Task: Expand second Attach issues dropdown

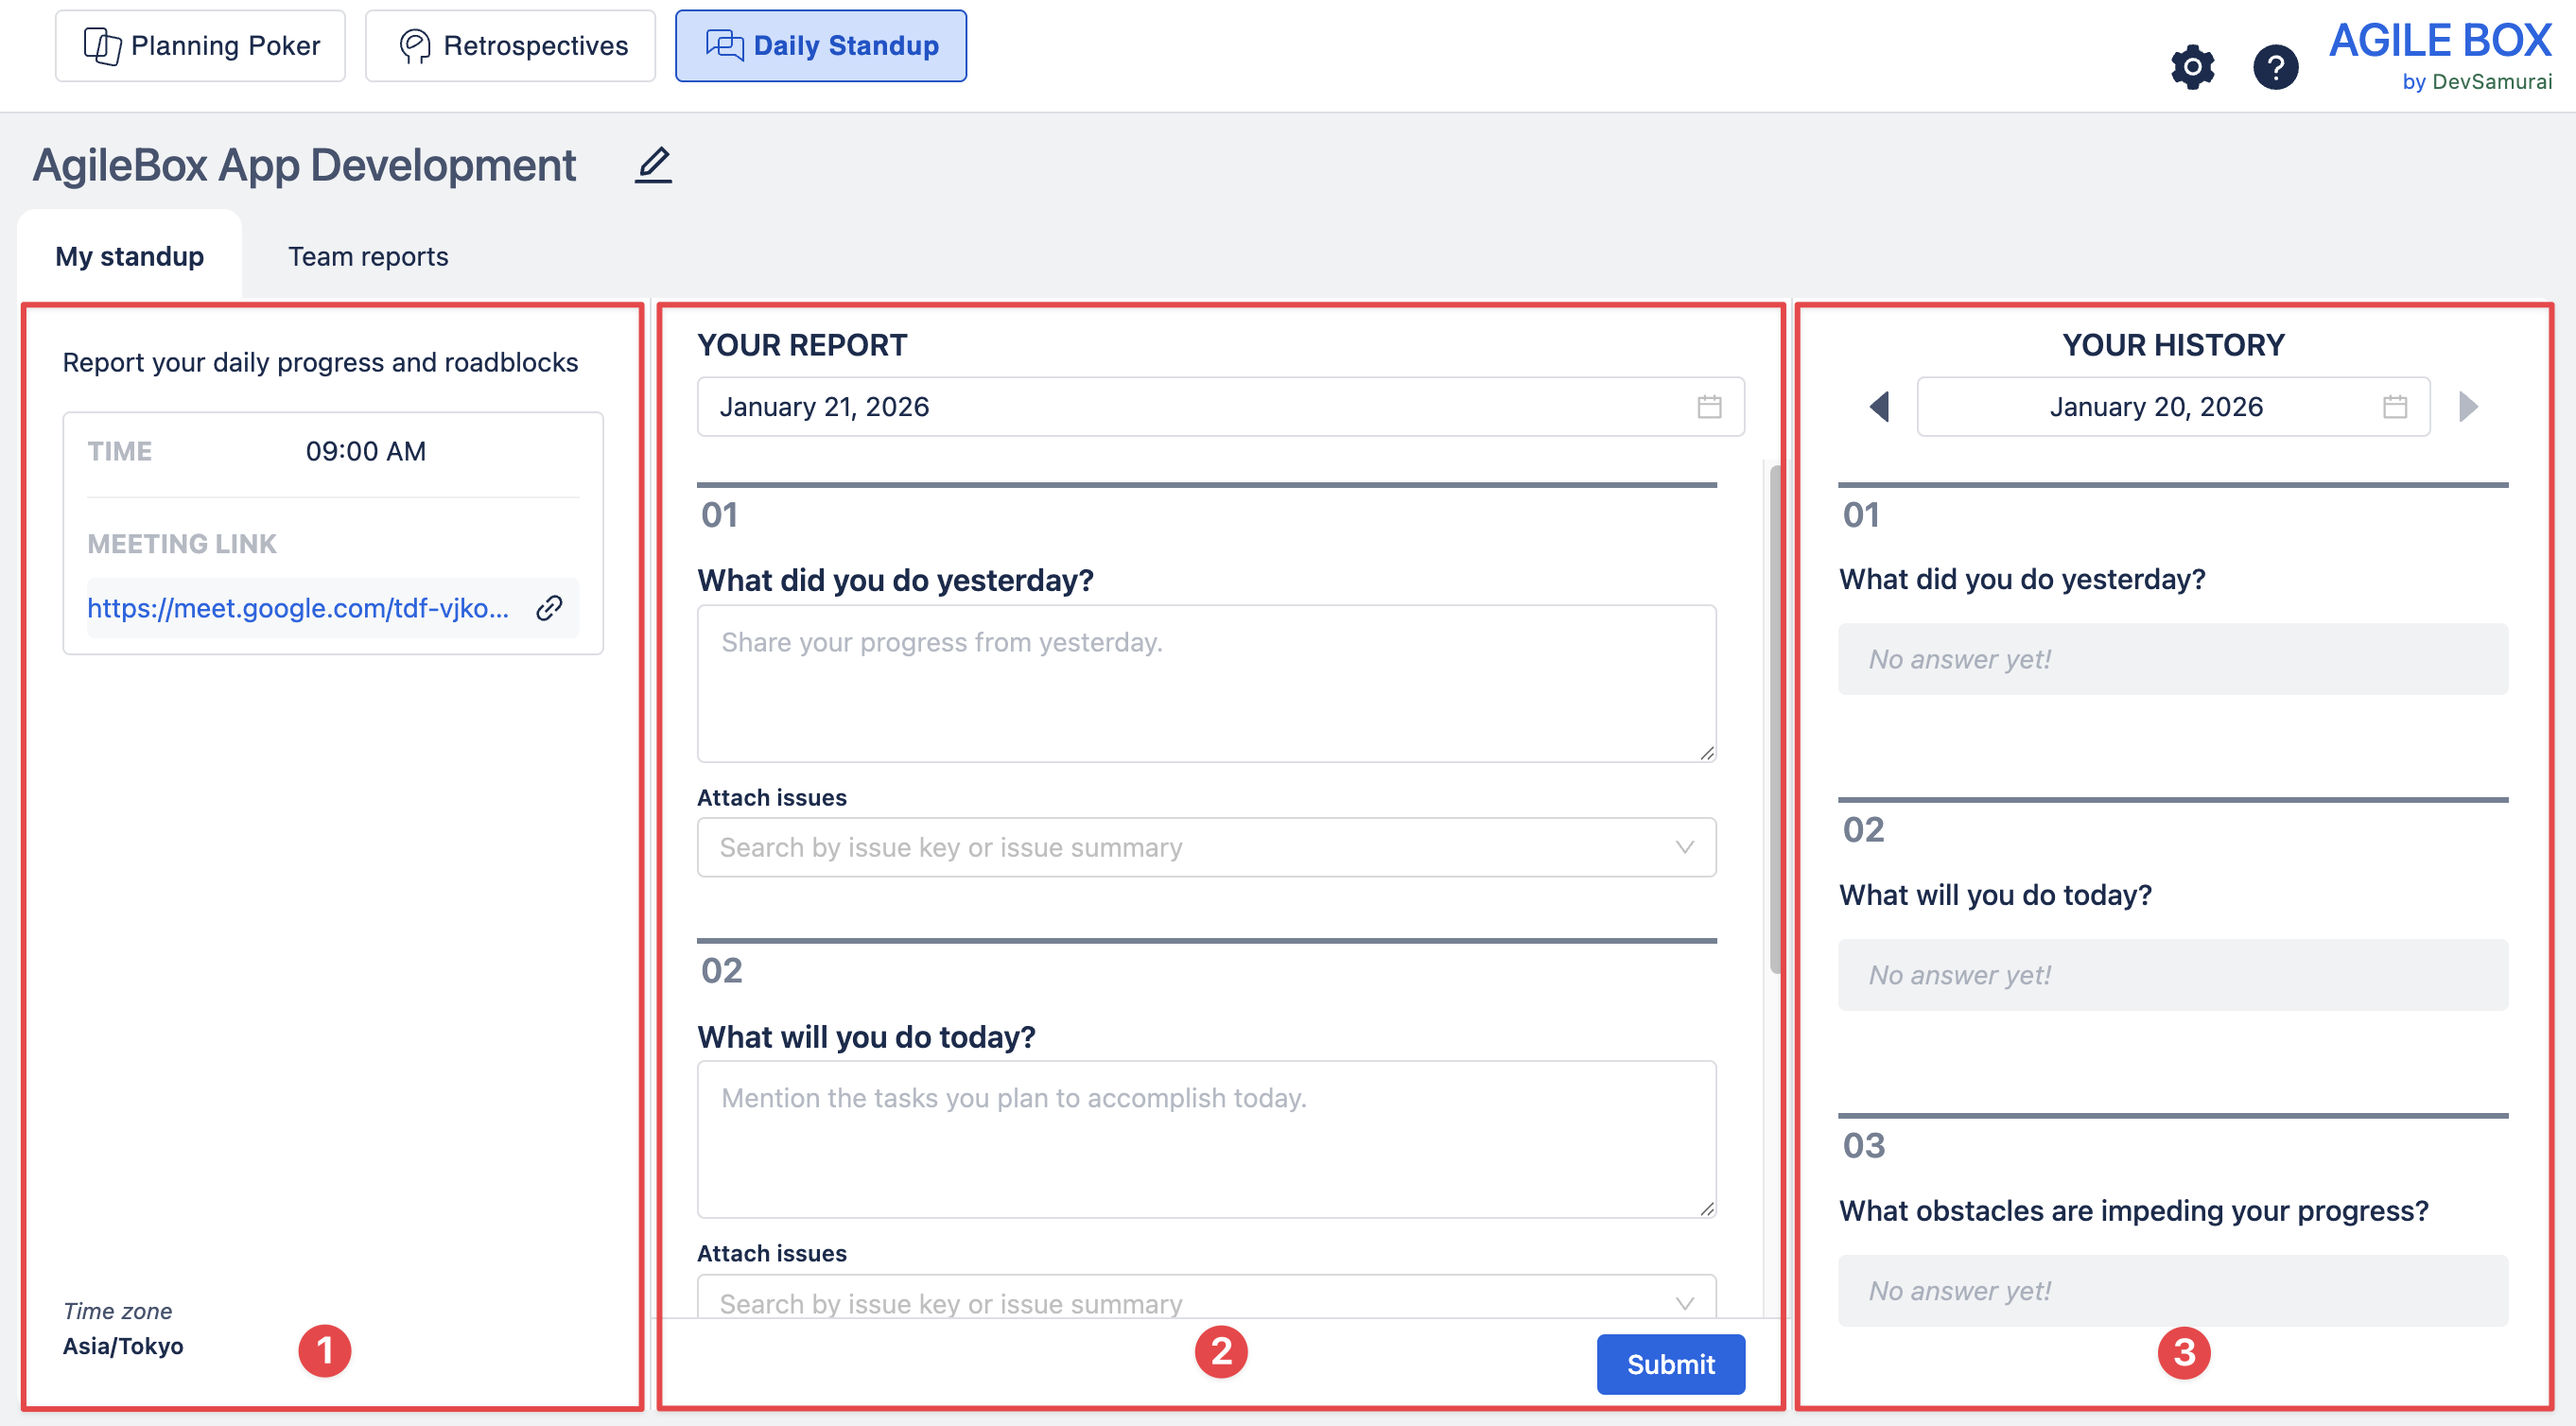Action: tap(1684, 1302)
